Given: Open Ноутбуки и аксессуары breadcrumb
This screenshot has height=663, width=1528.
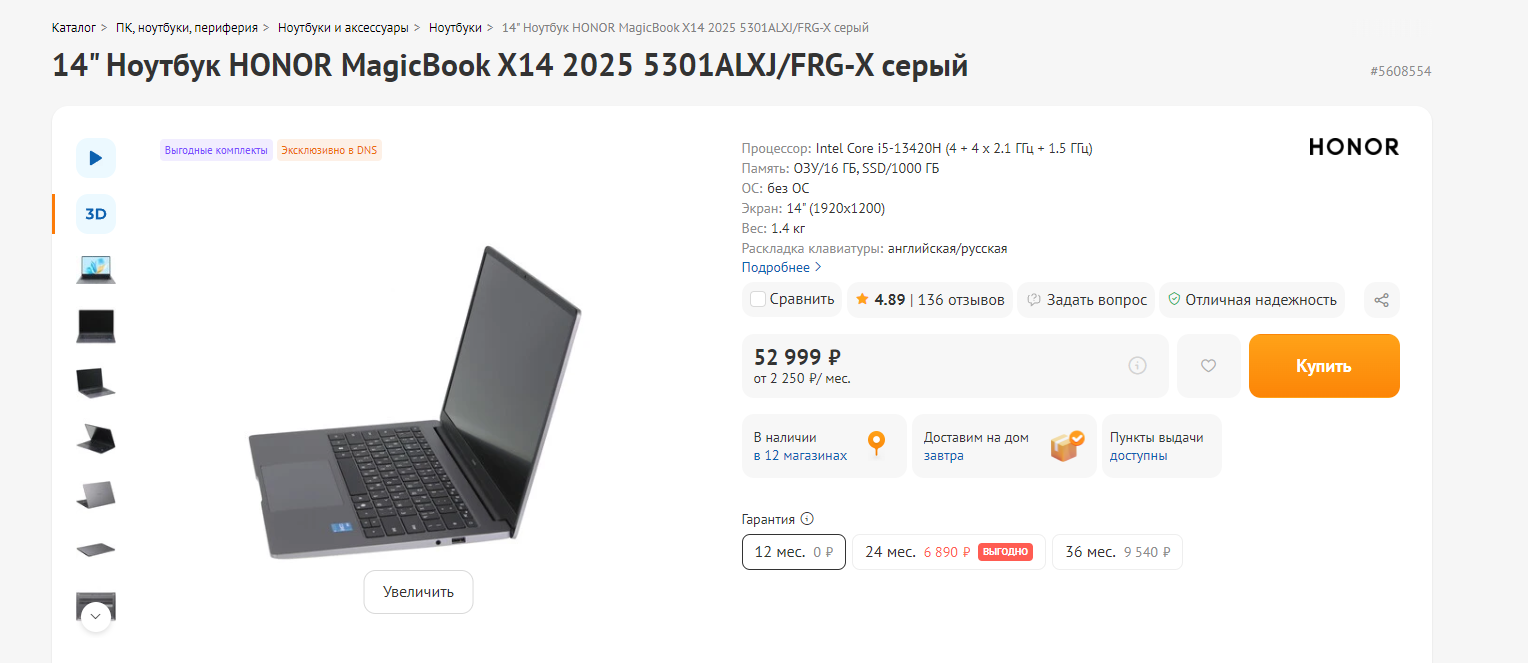Looking at the screenshot, I should tap(344, 27).
